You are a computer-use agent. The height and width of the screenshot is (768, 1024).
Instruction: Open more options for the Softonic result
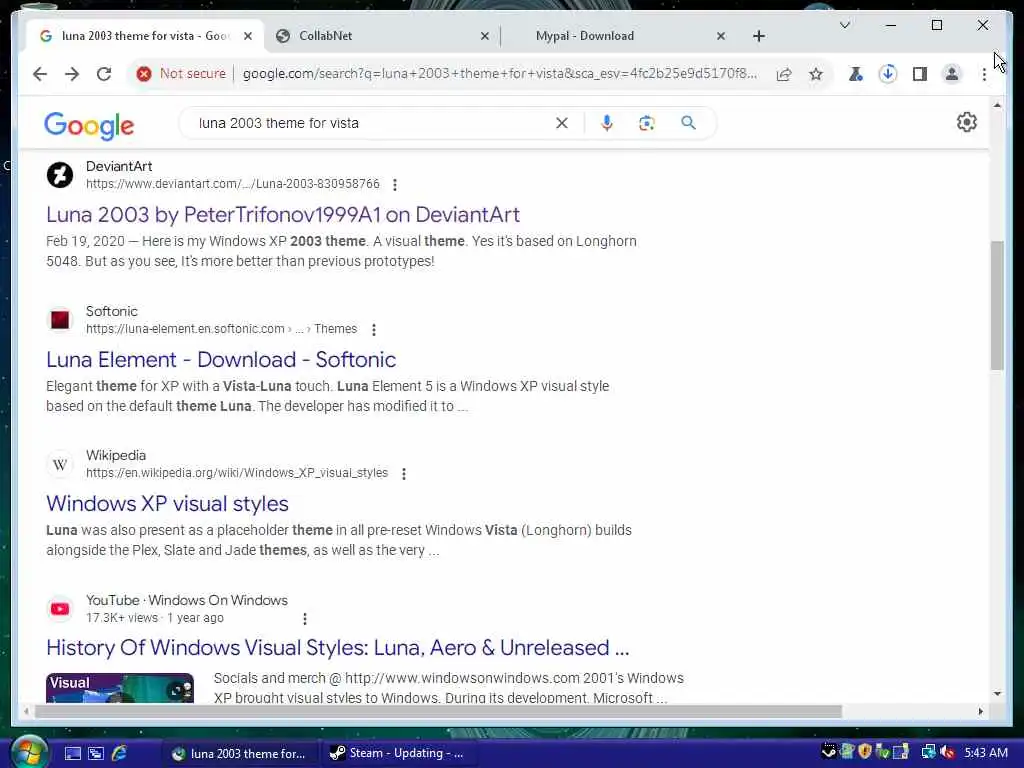pyautogui.click(x=374, y=330)
